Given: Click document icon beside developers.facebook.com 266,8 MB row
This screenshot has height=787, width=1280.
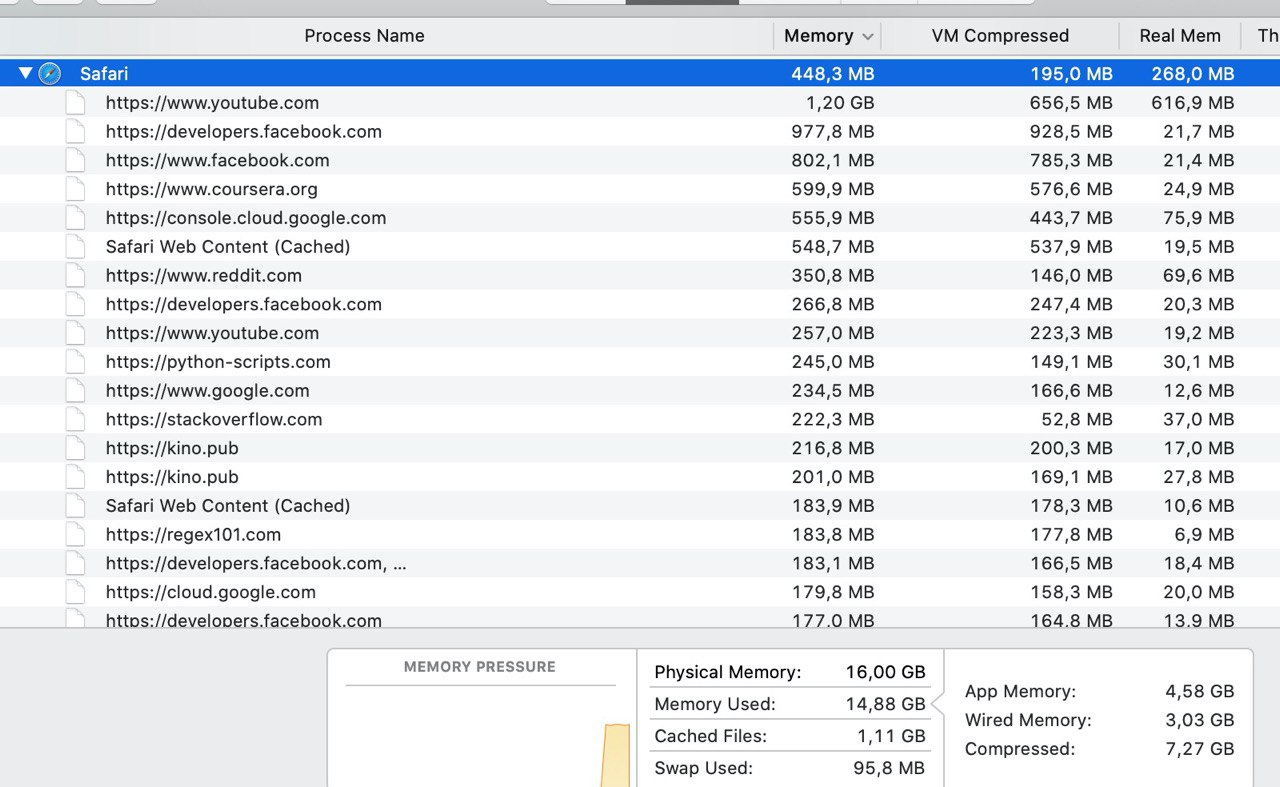Looking at the screenshot, I should point(76,304).
